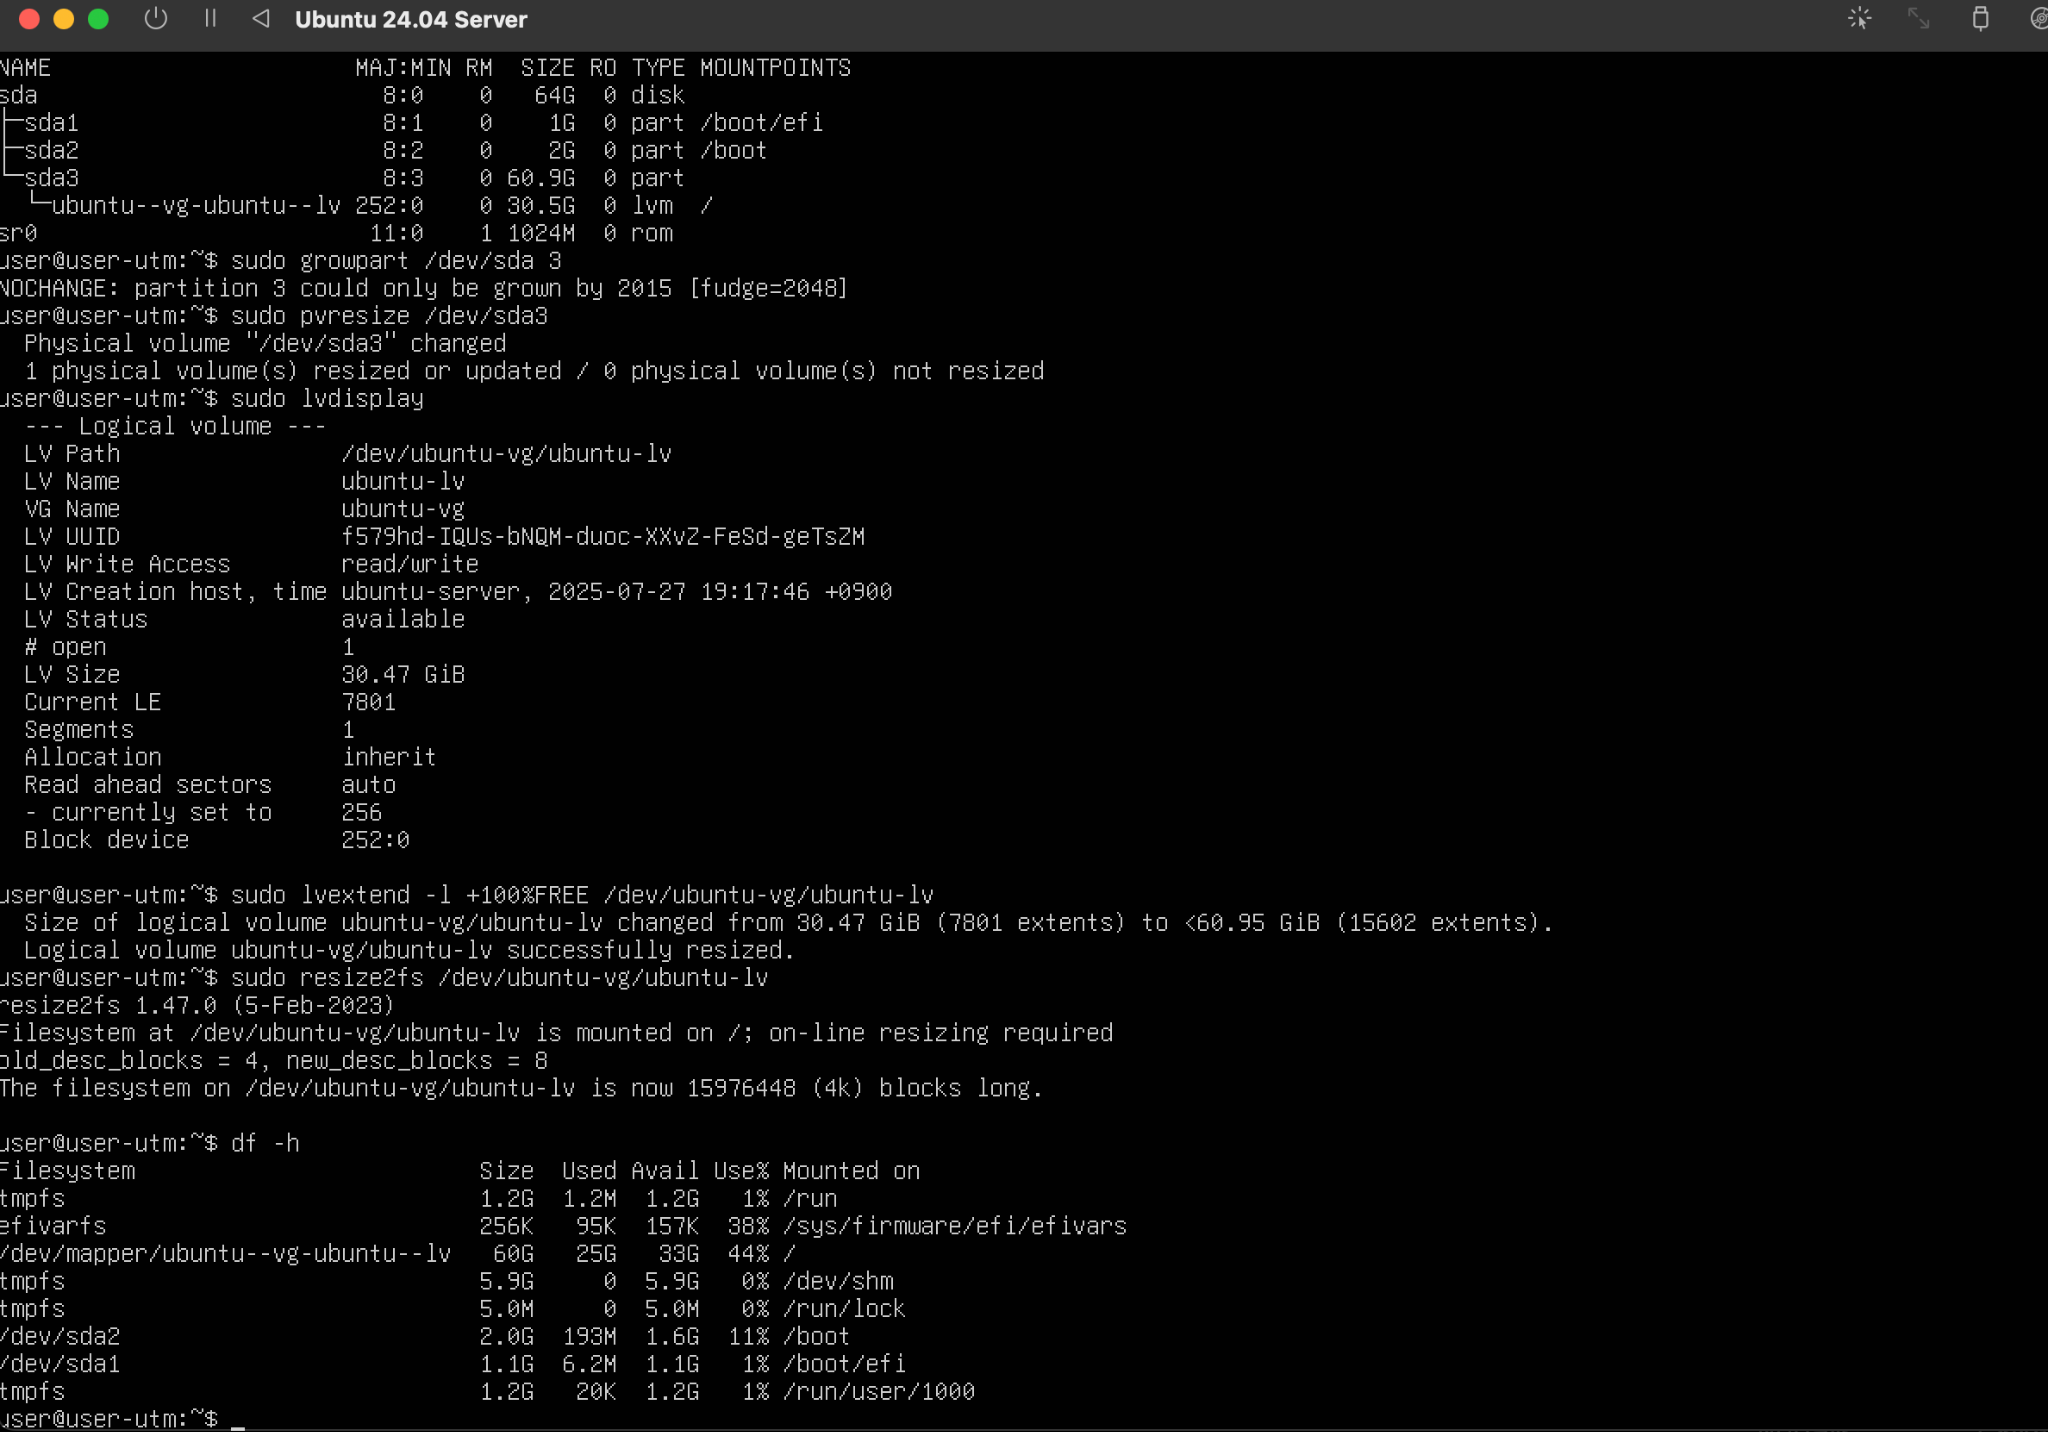Close the Ubuntu 24.04 Server window
Image resolution: width=2048 pixels, height=1432 pixels.
[x=29, y=19]
